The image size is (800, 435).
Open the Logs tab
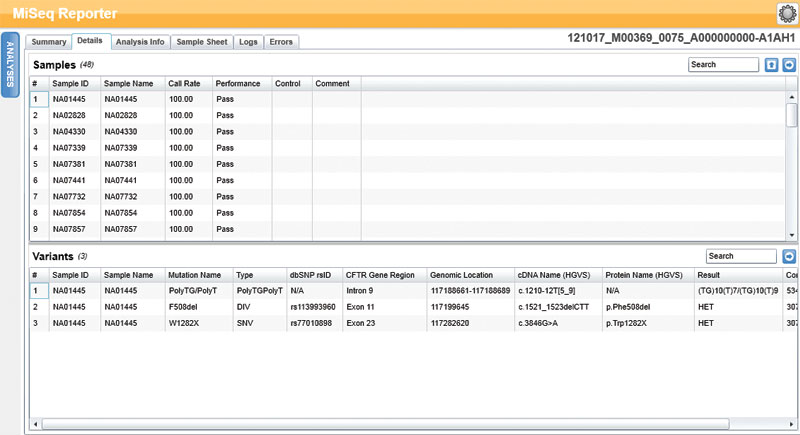(x=248, y=42)
